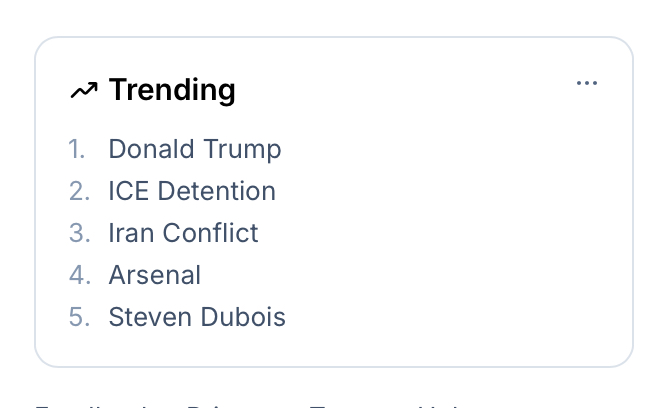Open the Help footer link
672x408 pixels.
click(x=445, y=405)
